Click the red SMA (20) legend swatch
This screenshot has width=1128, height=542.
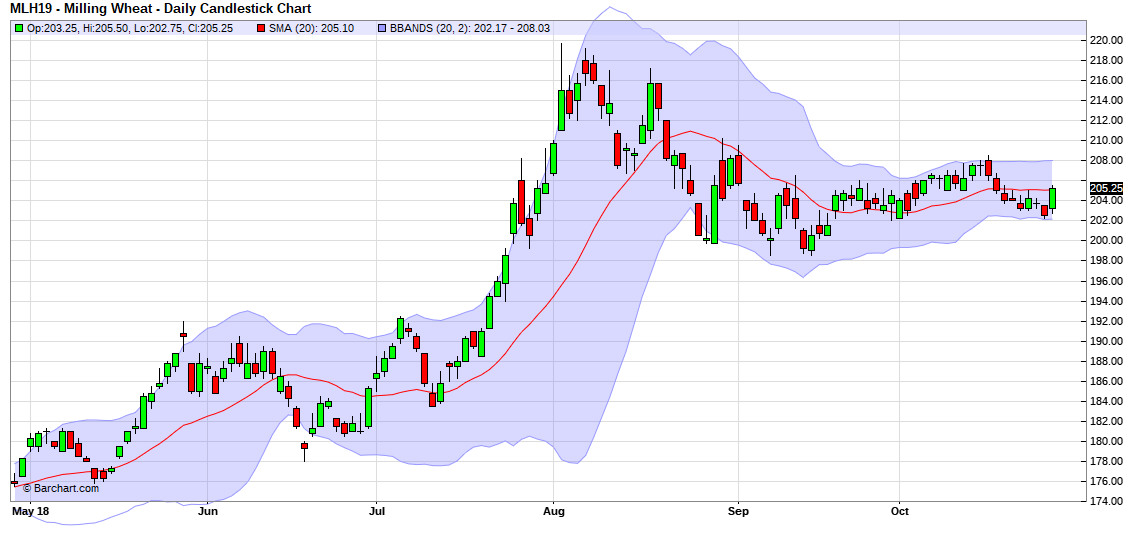[262, 29]
